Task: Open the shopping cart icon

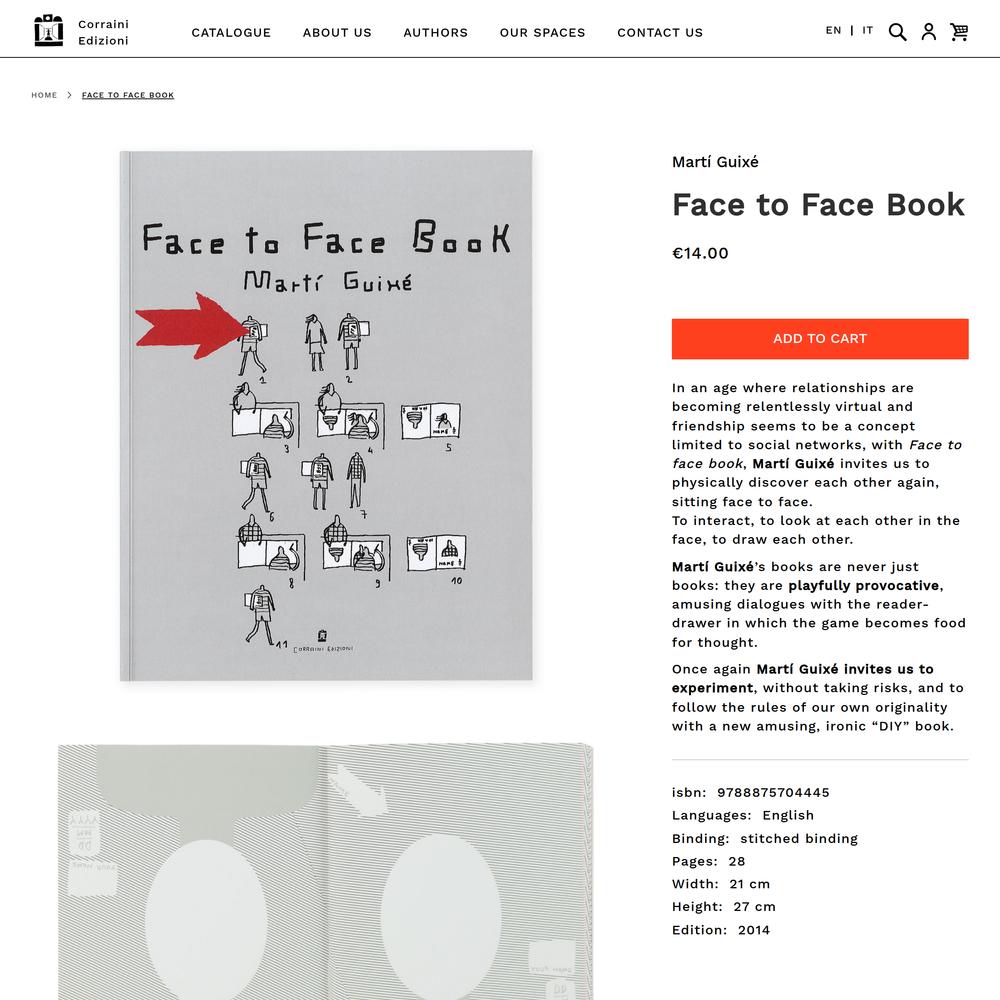Action: click(959, 32)
